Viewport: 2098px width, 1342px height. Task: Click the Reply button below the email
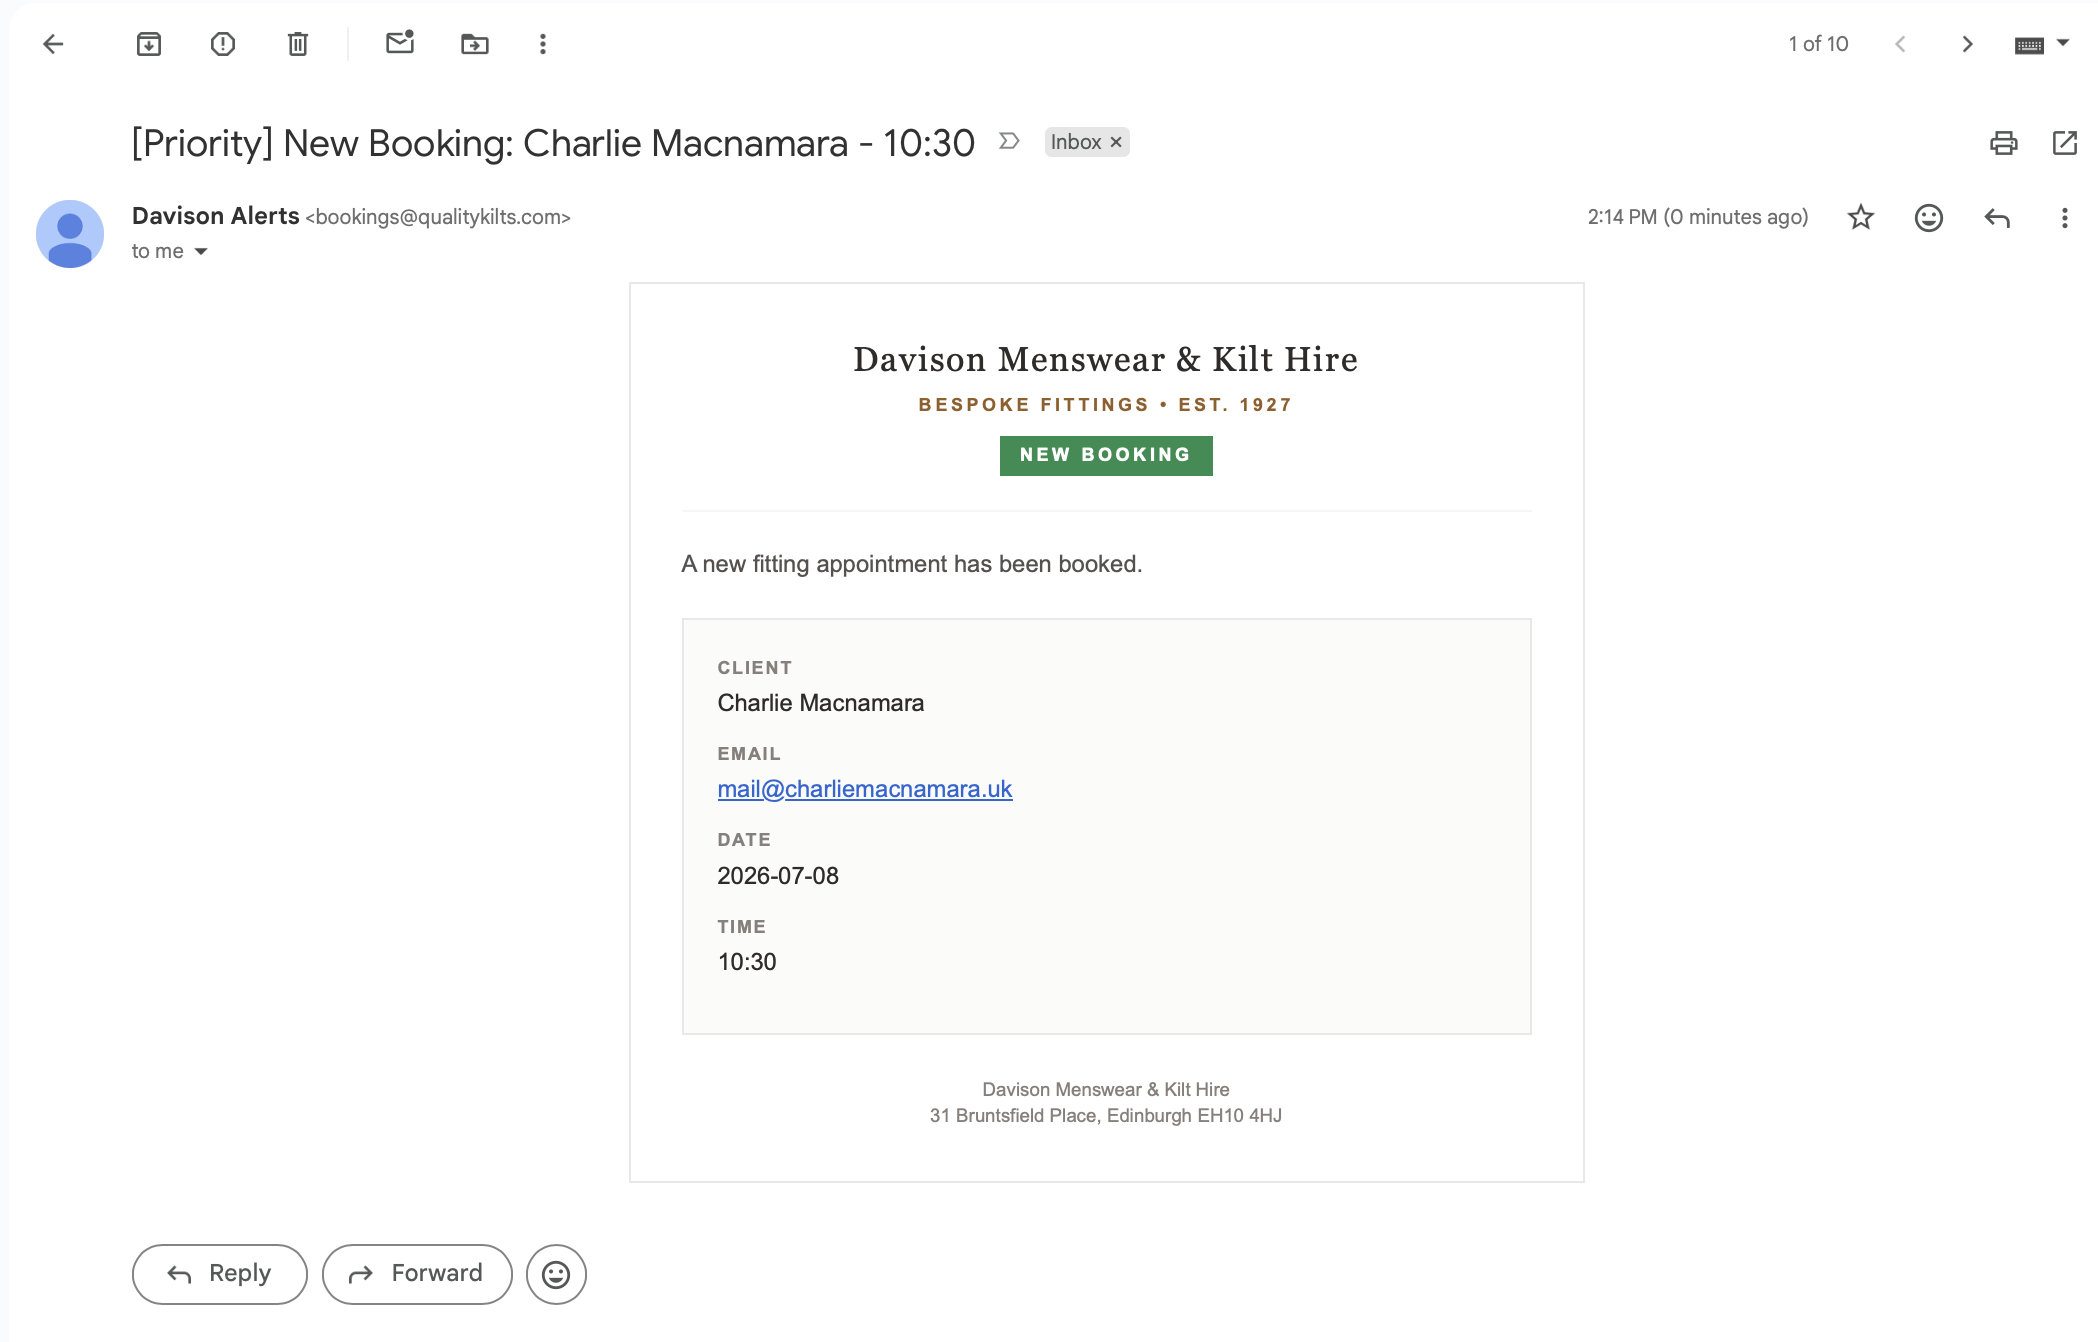tap(220, 1274)
